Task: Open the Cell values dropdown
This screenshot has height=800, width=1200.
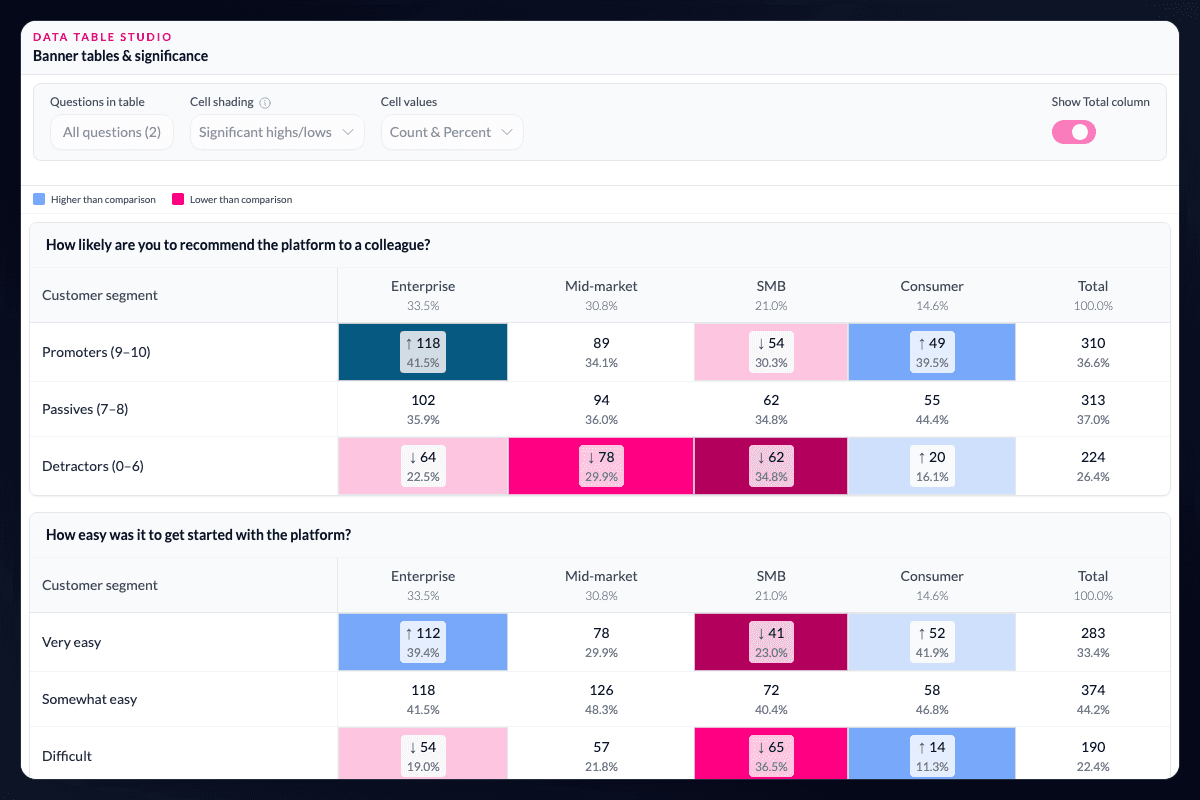Action: click(x=452, y=132)
